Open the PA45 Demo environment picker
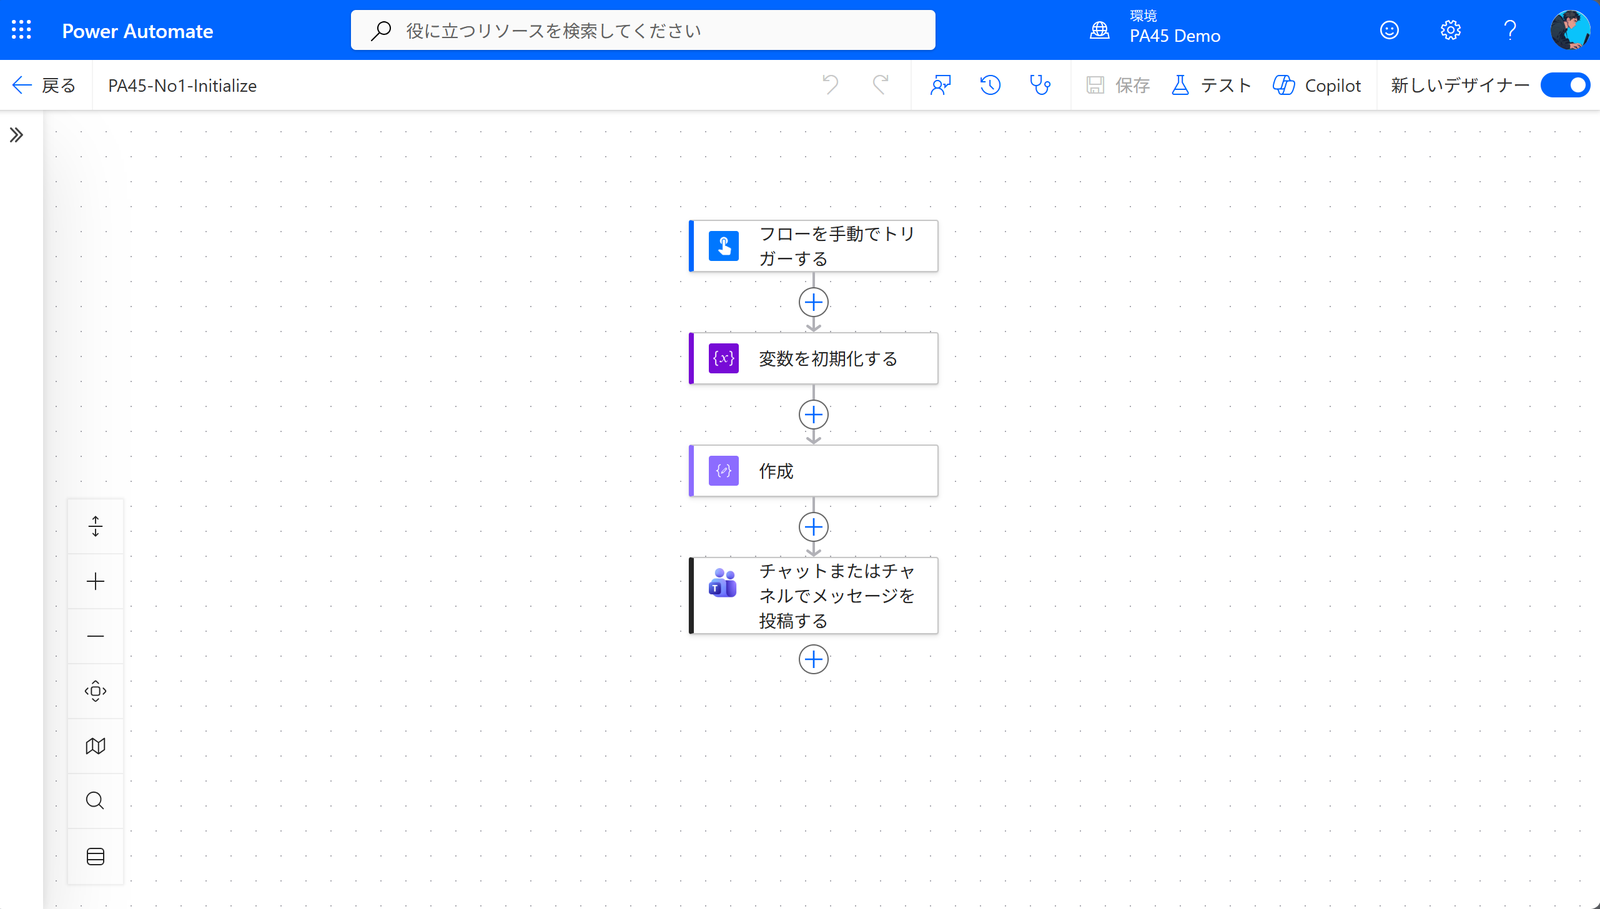Screen dimensions: 1600x909 tap(1156, 28)
